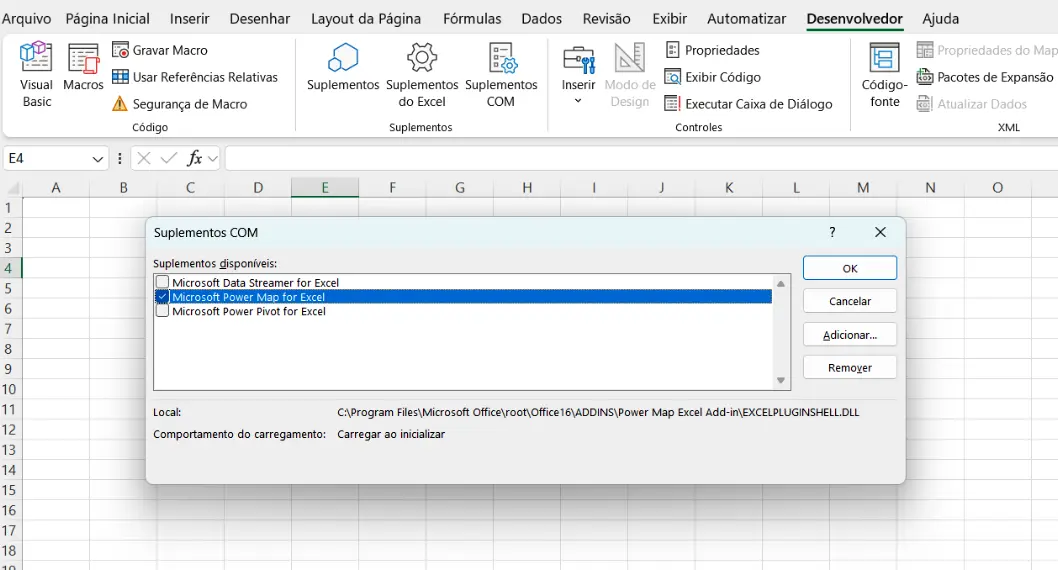
Task: Switch to the Exibir tab
Action: pyautogui.click(x=669, y=19)
